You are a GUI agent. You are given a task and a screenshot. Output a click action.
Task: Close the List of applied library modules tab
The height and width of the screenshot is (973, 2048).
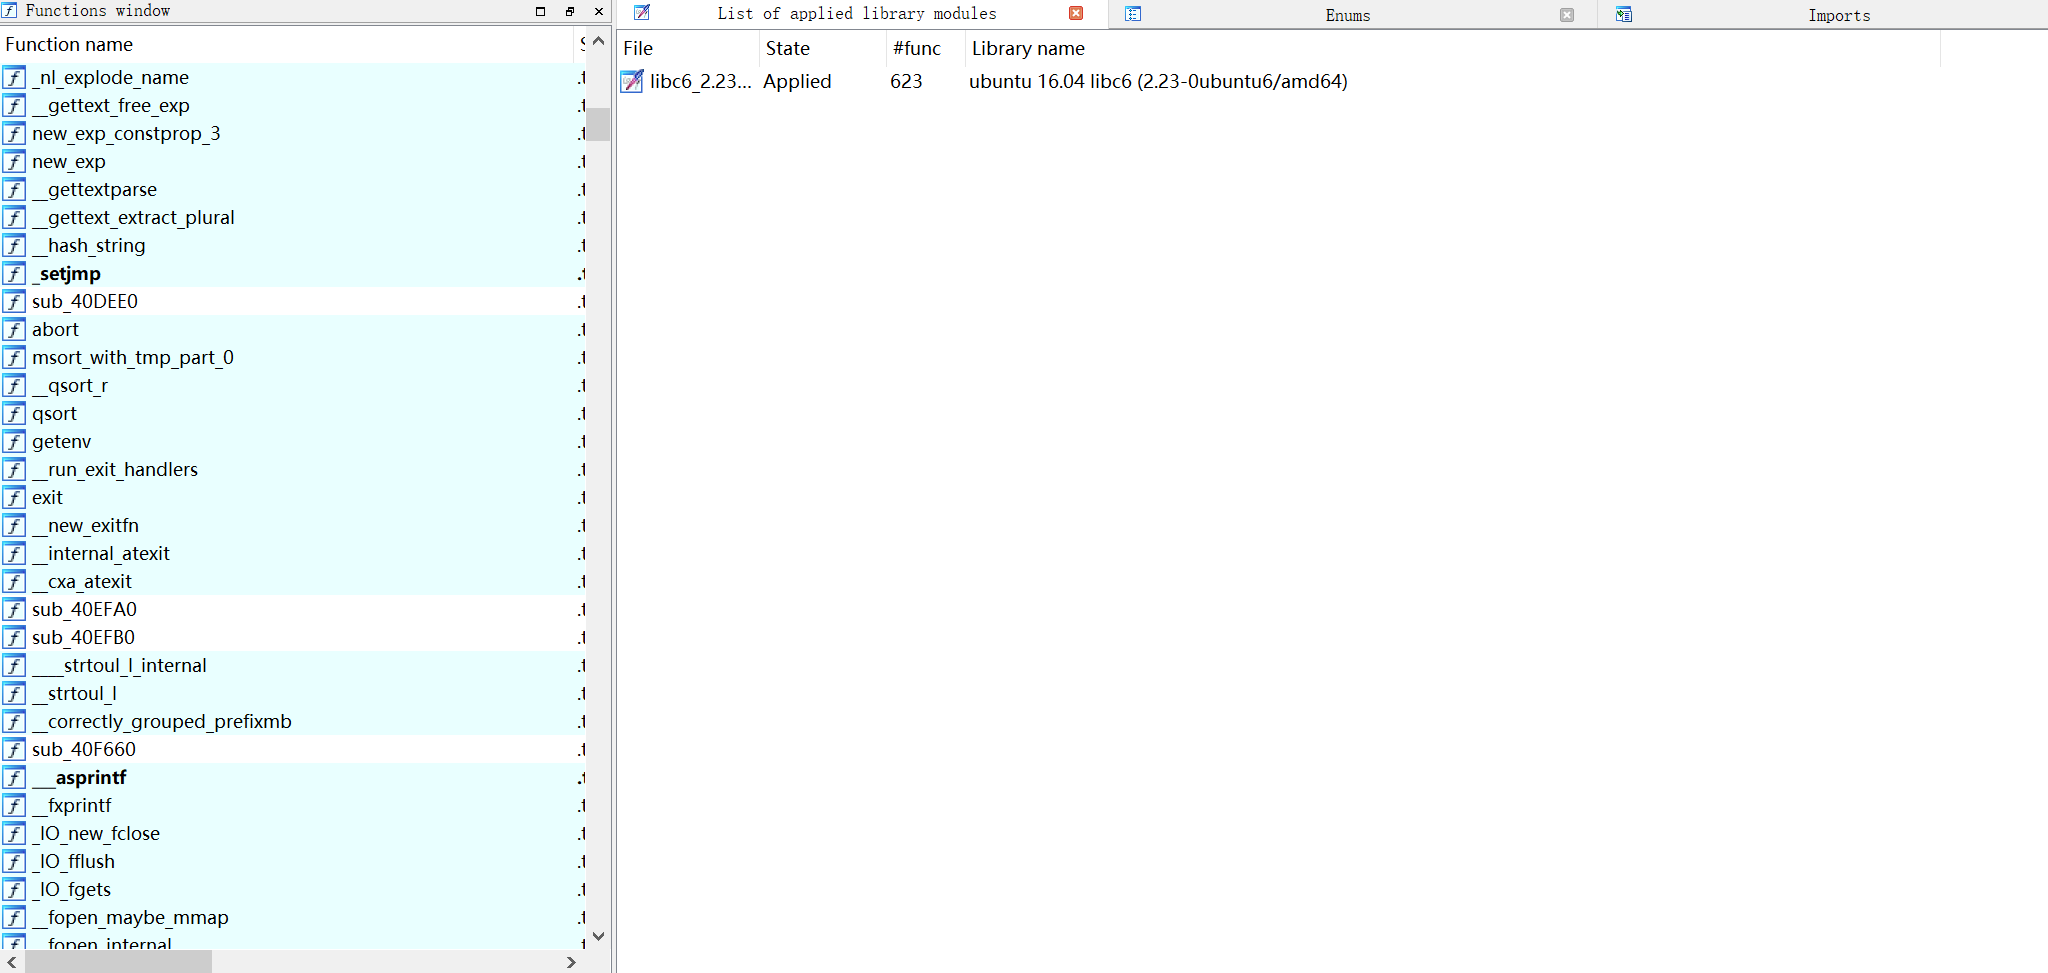(1076, 13)
